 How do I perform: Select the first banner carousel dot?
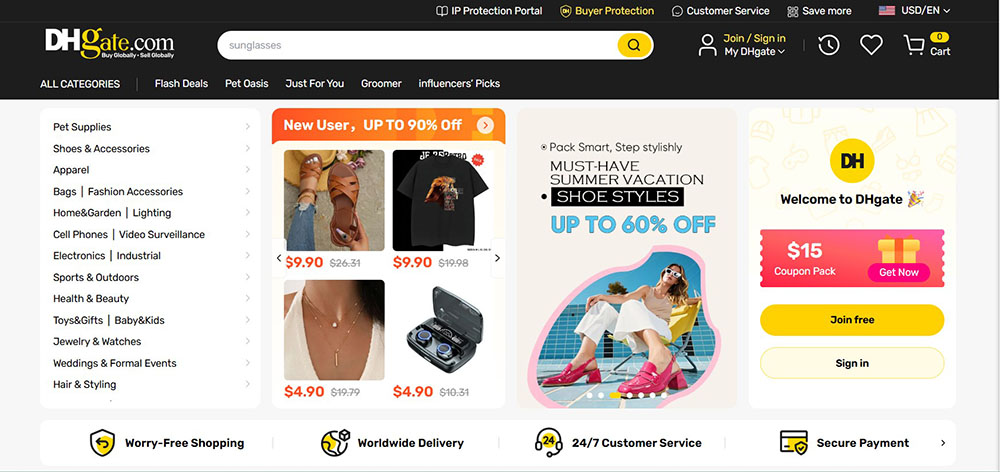coord(589,395)
